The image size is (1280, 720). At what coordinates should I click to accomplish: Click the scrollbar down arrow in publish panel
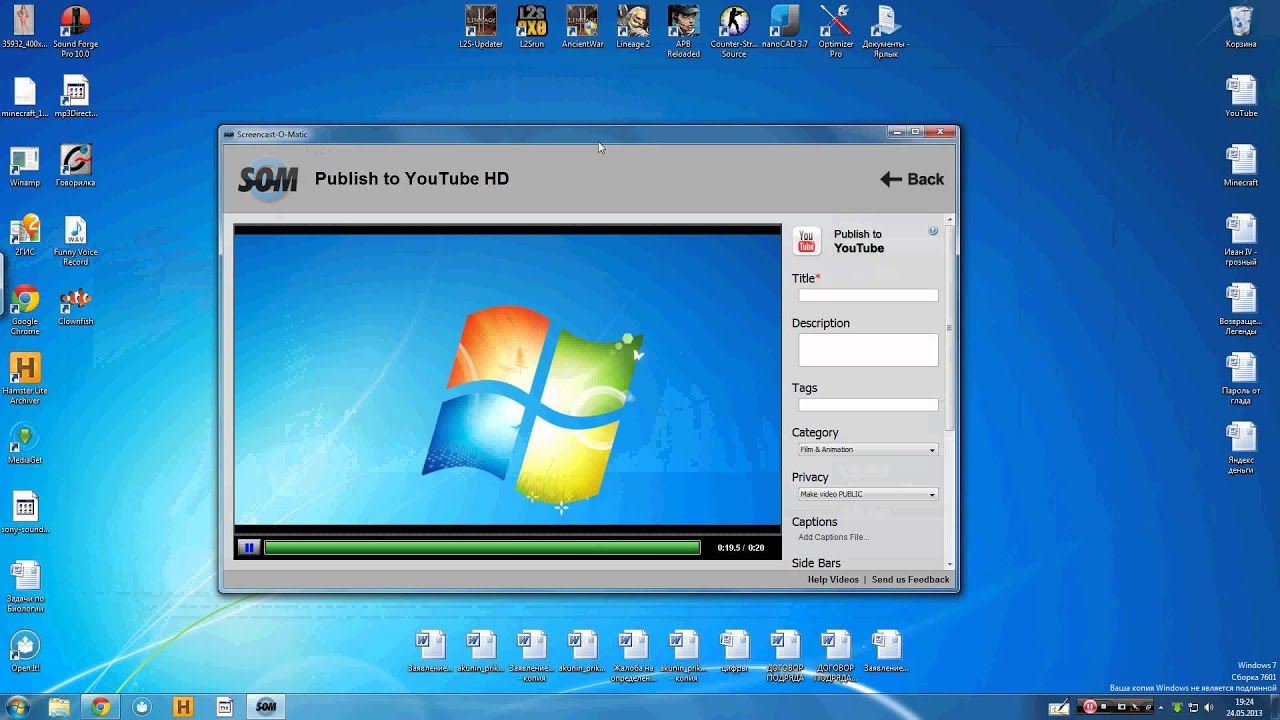click(950, 565)
